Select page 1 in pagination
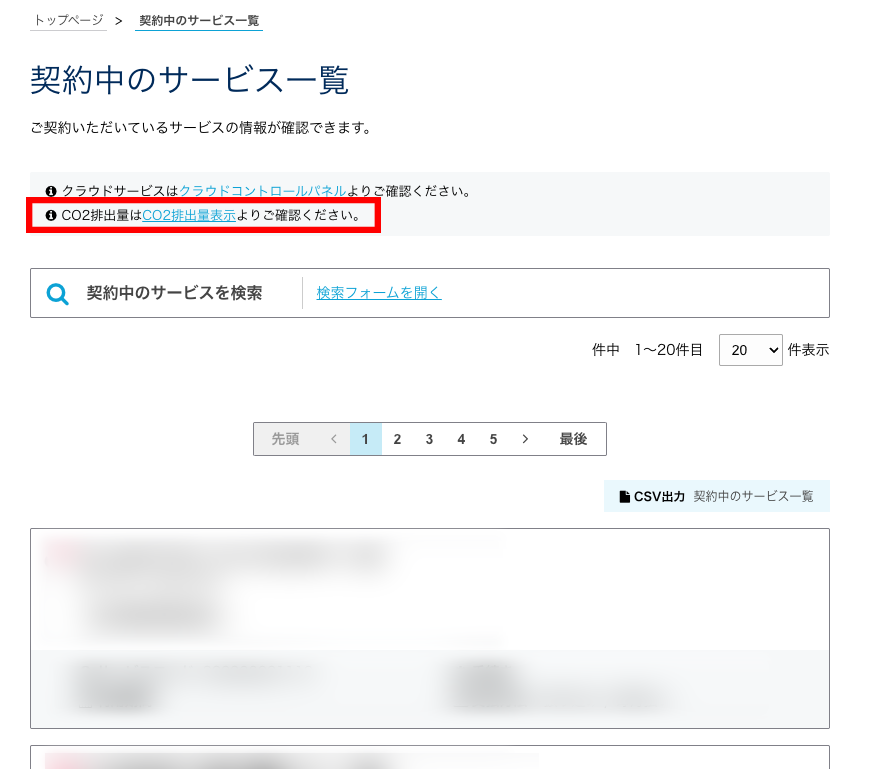Viewport: 871px width, 769px height. [x=366, y=439]
